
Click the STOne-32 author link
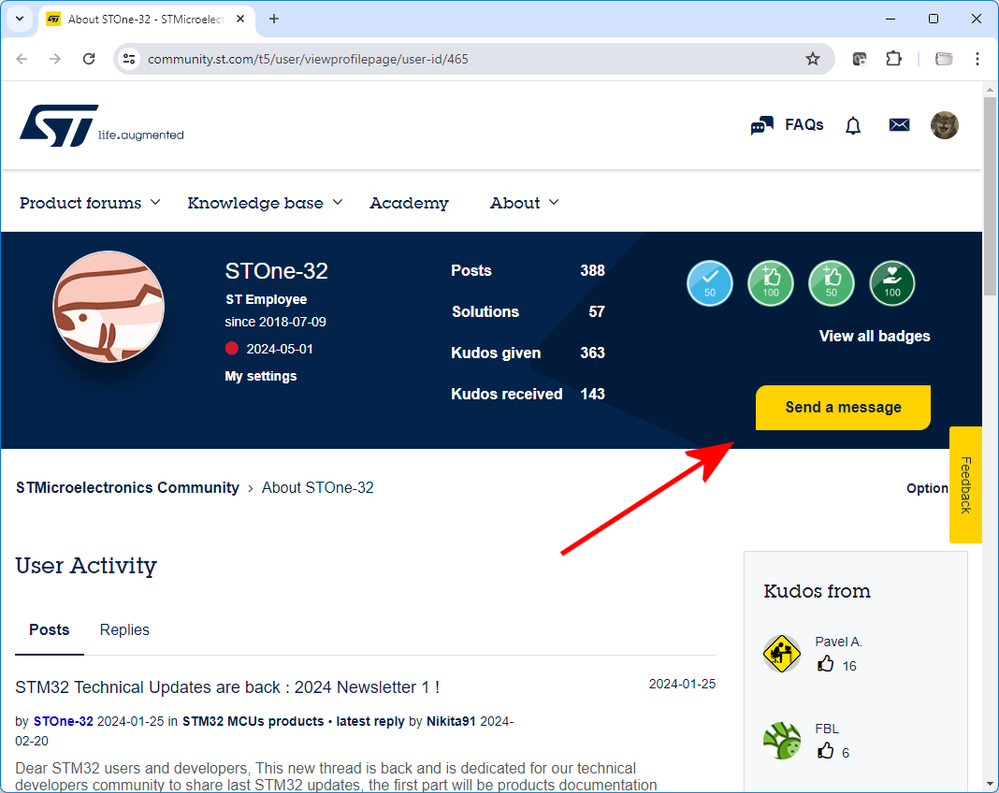coord(63,721)
